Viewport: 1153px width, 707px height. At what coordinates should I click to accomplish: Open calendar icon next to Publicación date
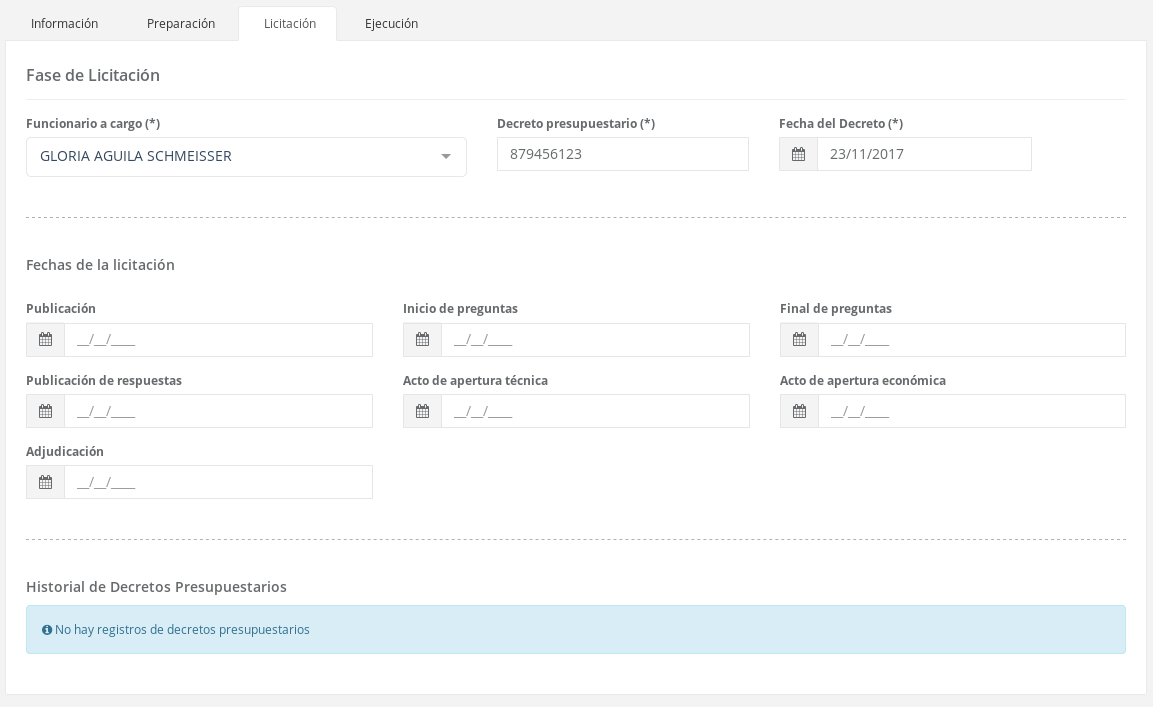point(46,340)
